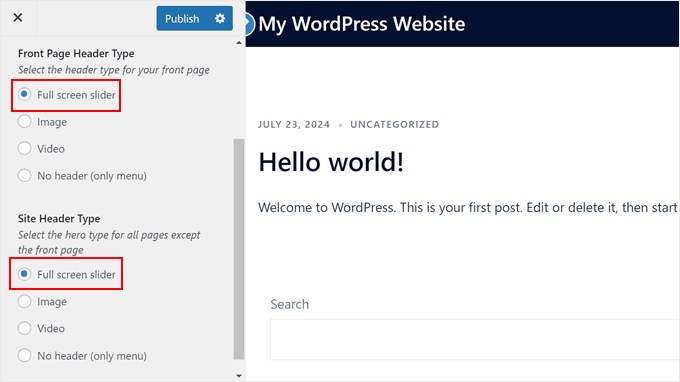Open the UNCATEGORIZED category link
The width and height of the screenshot is (680, 382).
coord(395,124)
